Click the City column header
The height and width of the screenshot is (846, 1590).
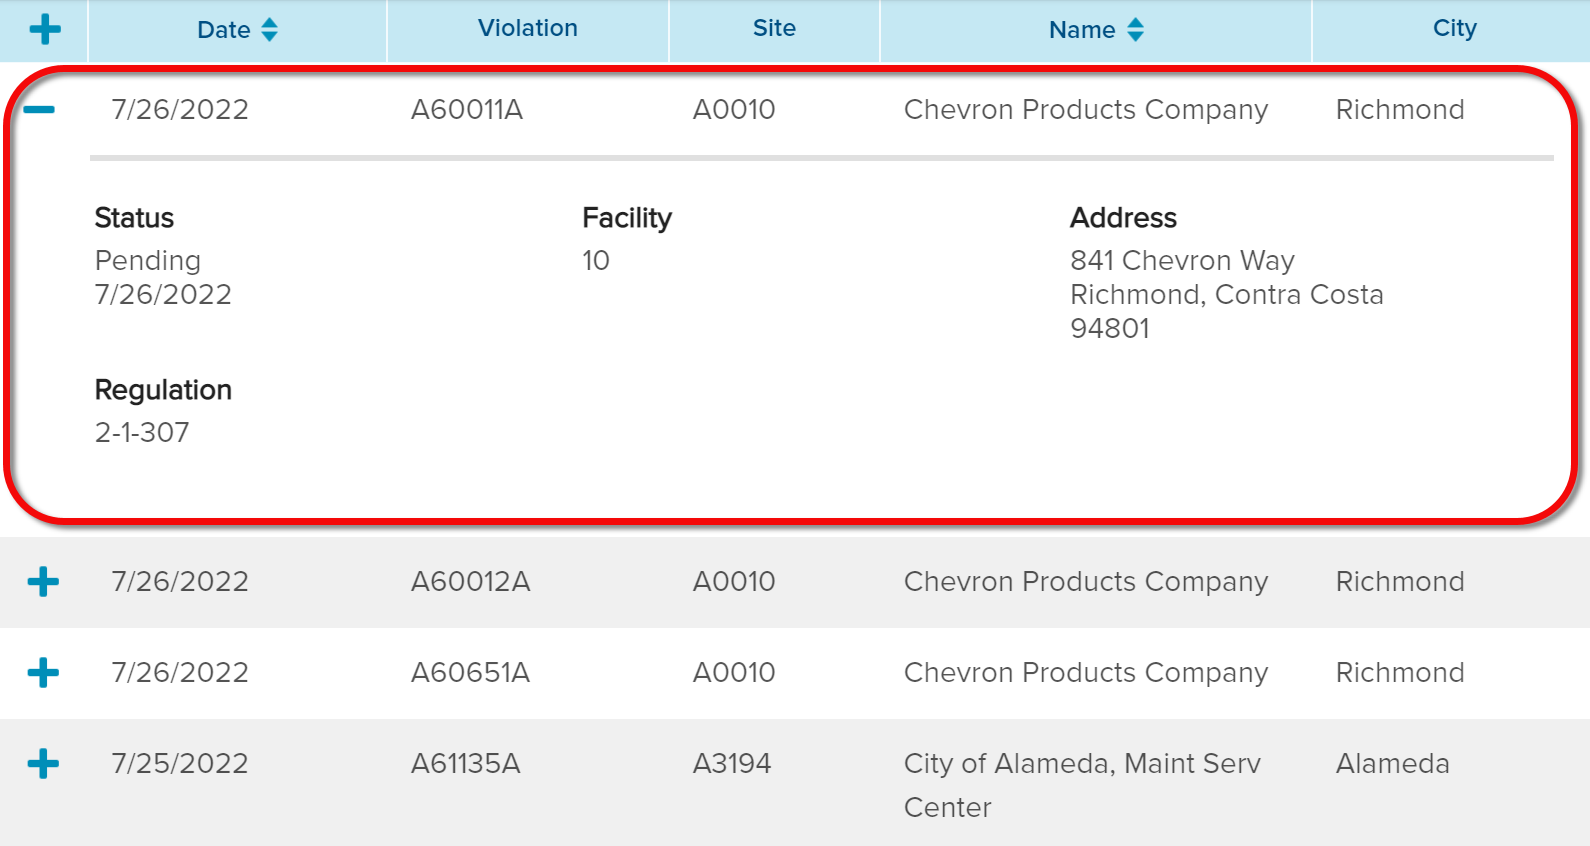(1454, 29)
